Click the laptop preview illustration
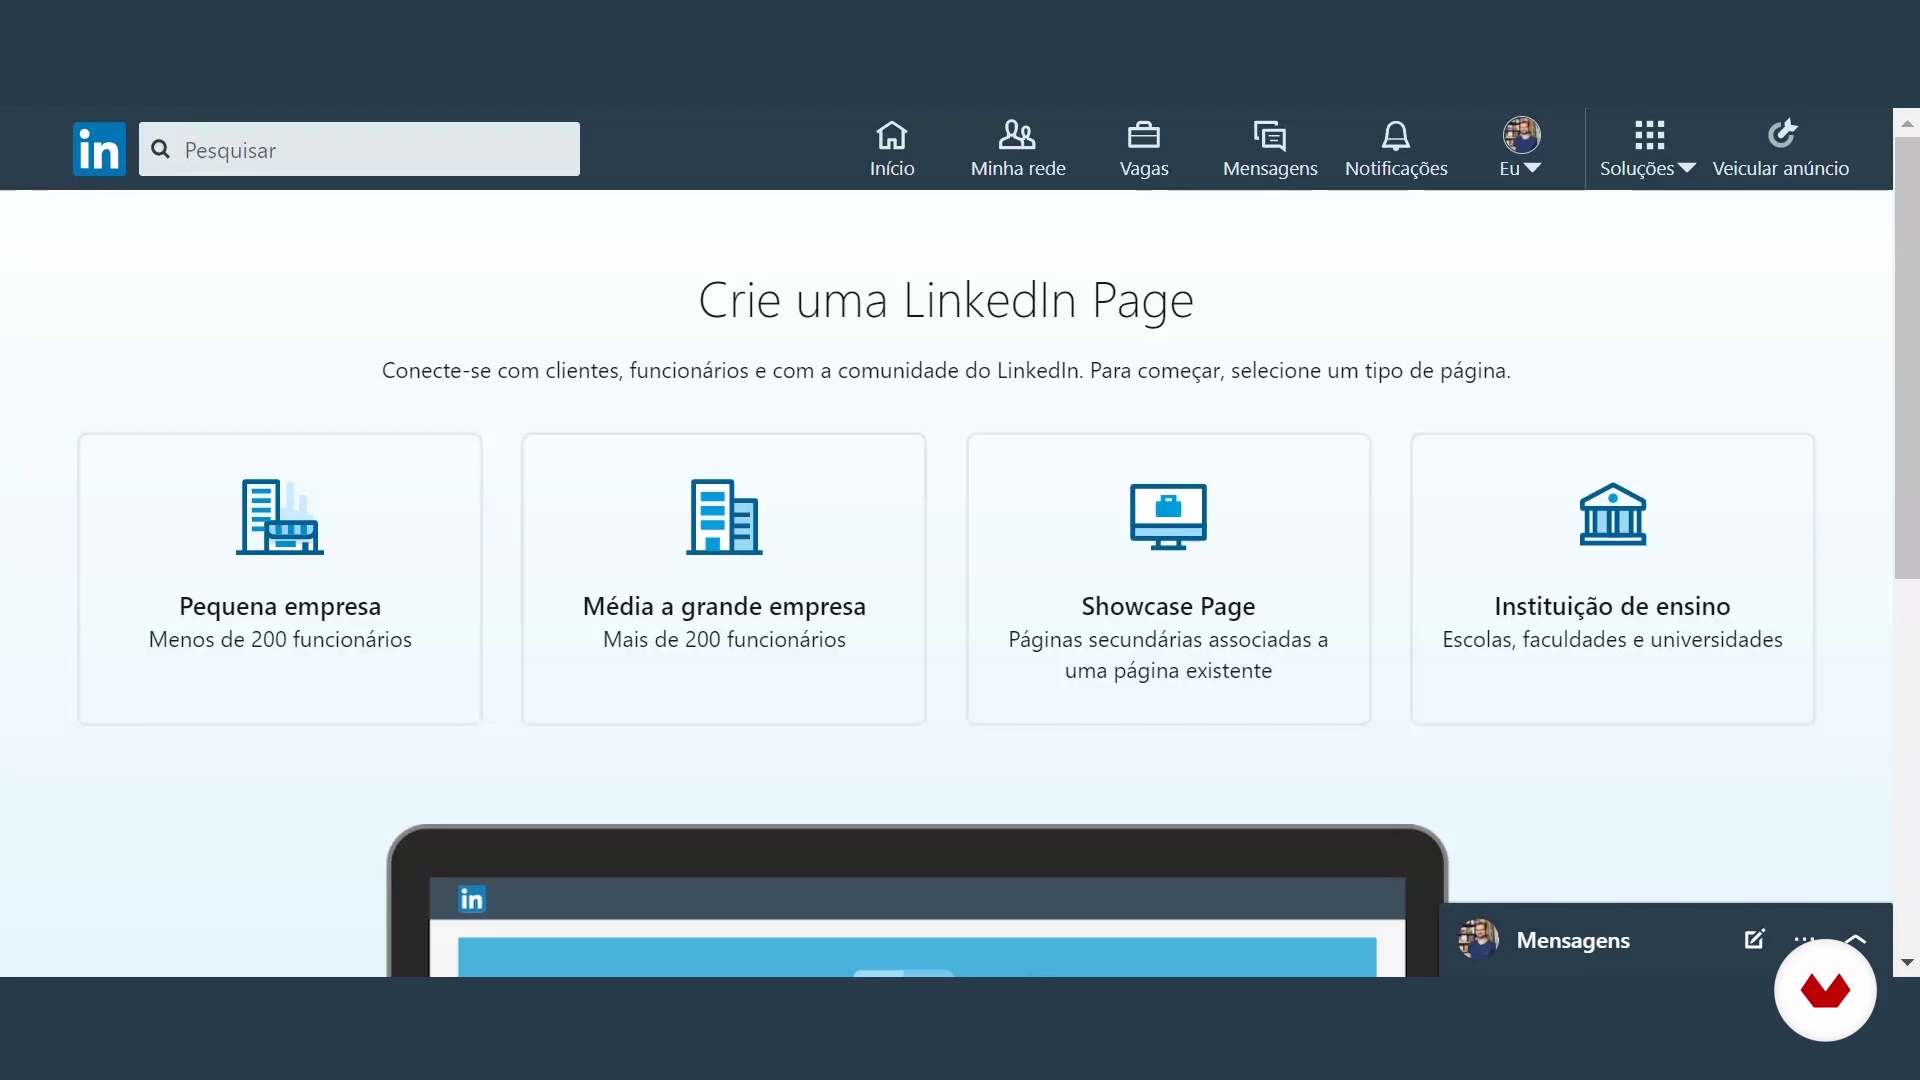Screen dimensions: 1920x1080 [x=917, y=900]
